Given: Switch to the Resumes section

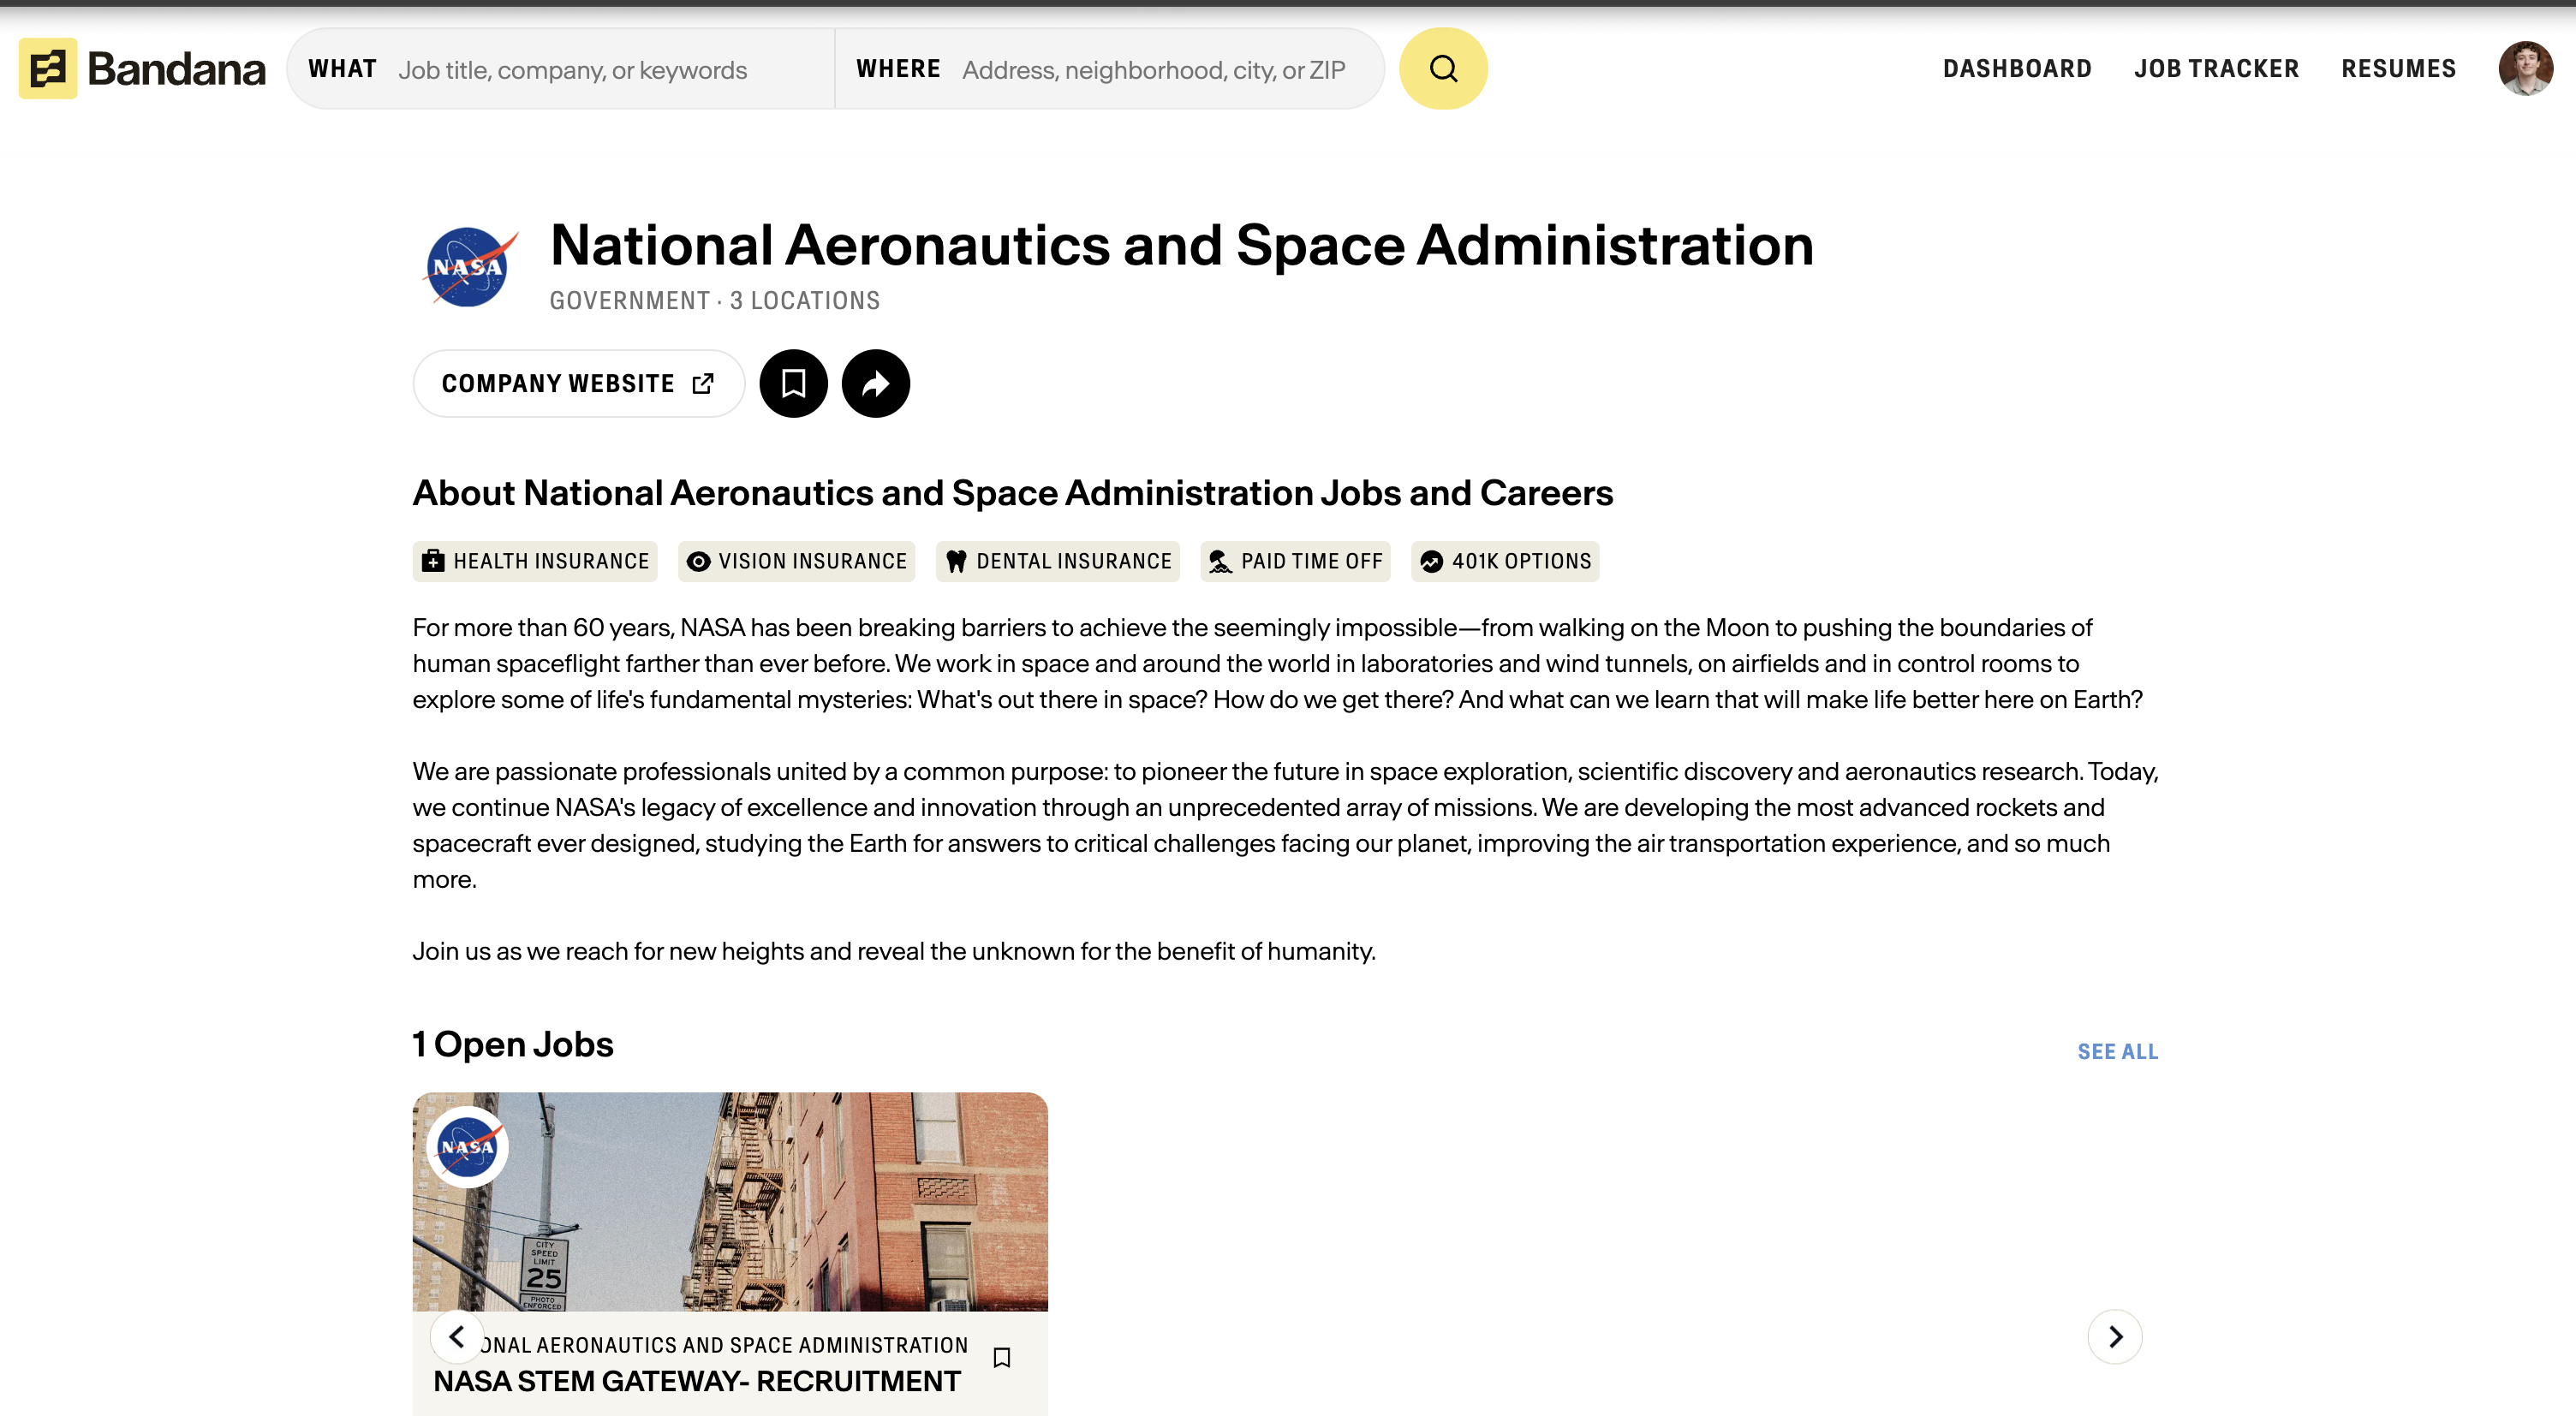Looking at the screenshot, I should 2399,68.
